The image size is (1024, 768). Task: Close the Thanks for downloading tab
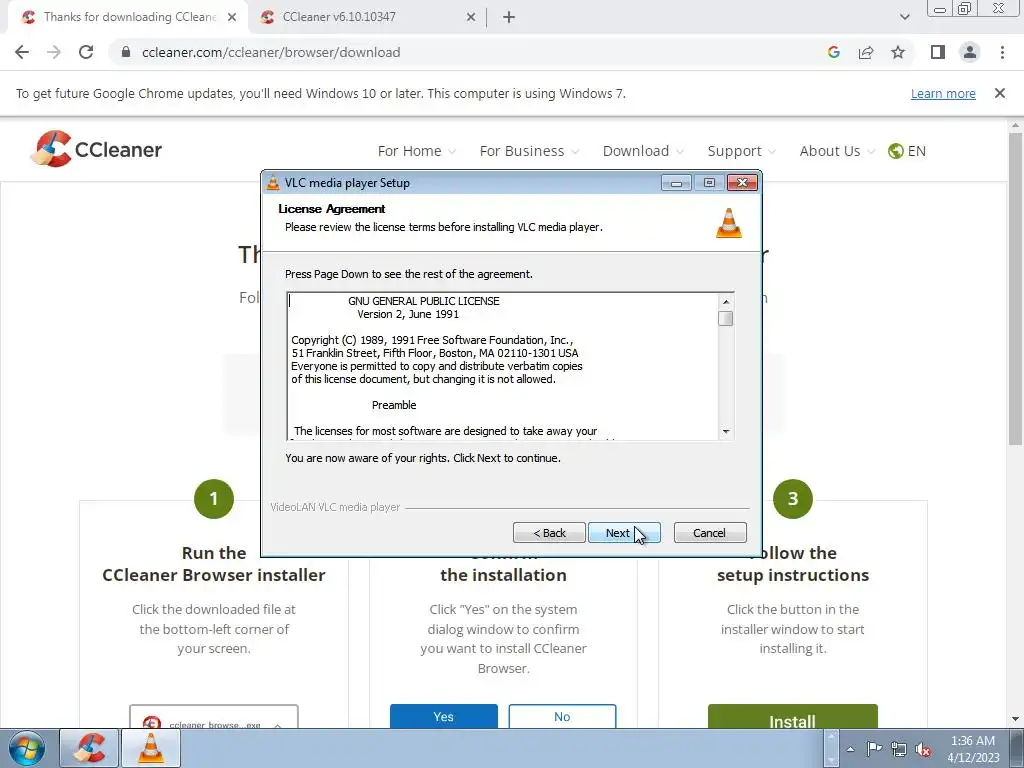coord(232,18)
